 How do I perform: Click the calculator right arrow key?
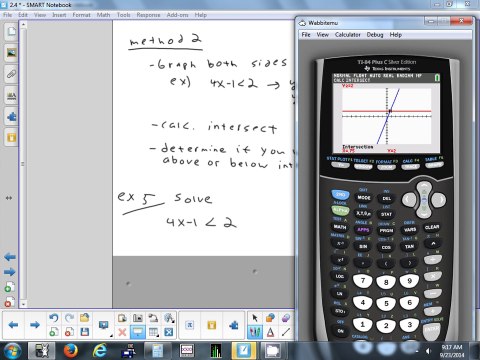tap(439, 200)
